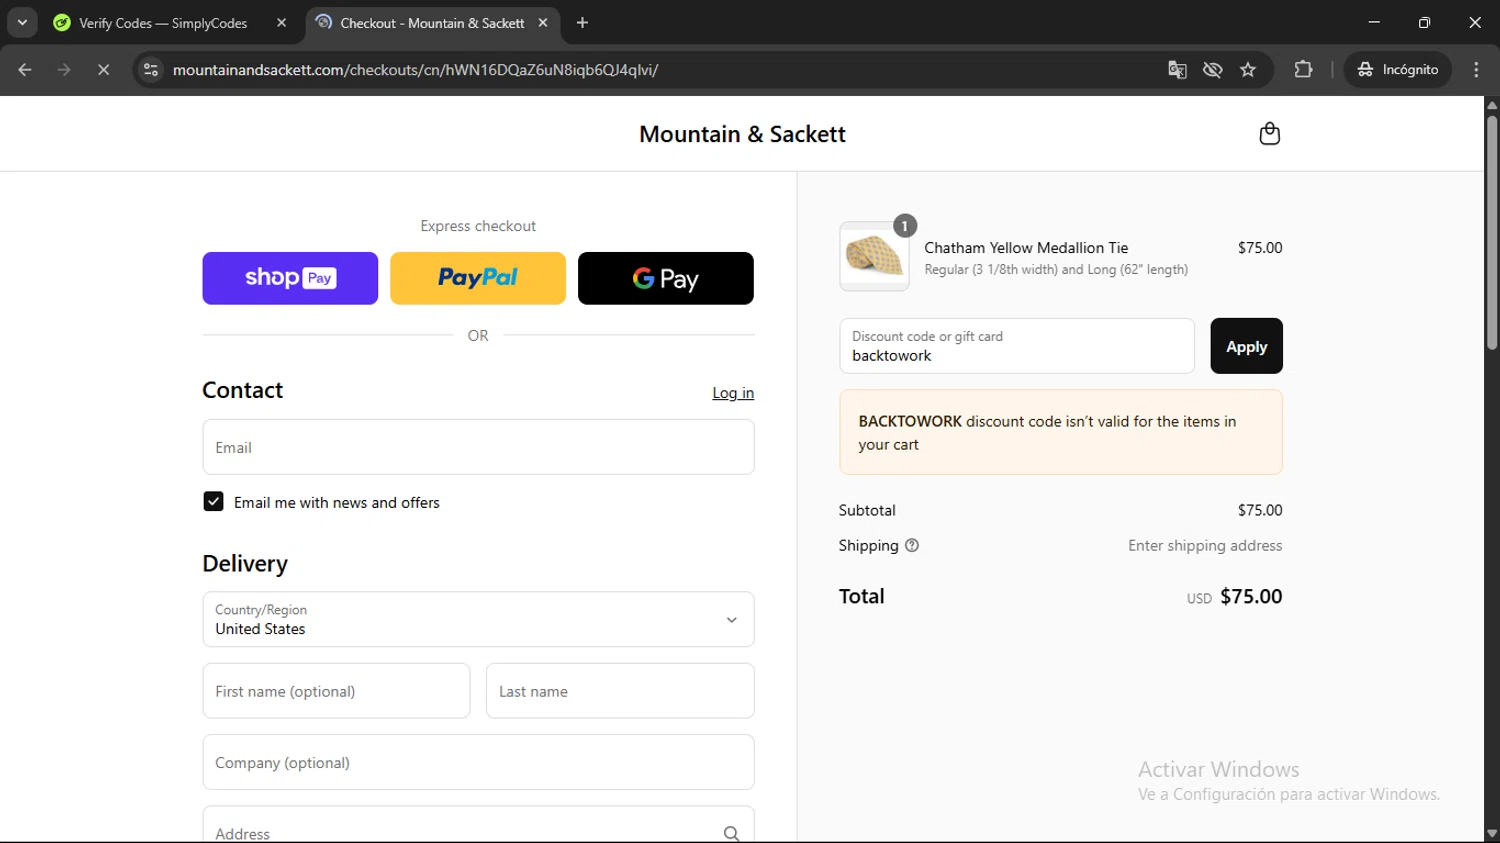The height and width of the screenshot is (843, 1500).
Task: Choose Google Pay express checkout
Action: [666, 278]
